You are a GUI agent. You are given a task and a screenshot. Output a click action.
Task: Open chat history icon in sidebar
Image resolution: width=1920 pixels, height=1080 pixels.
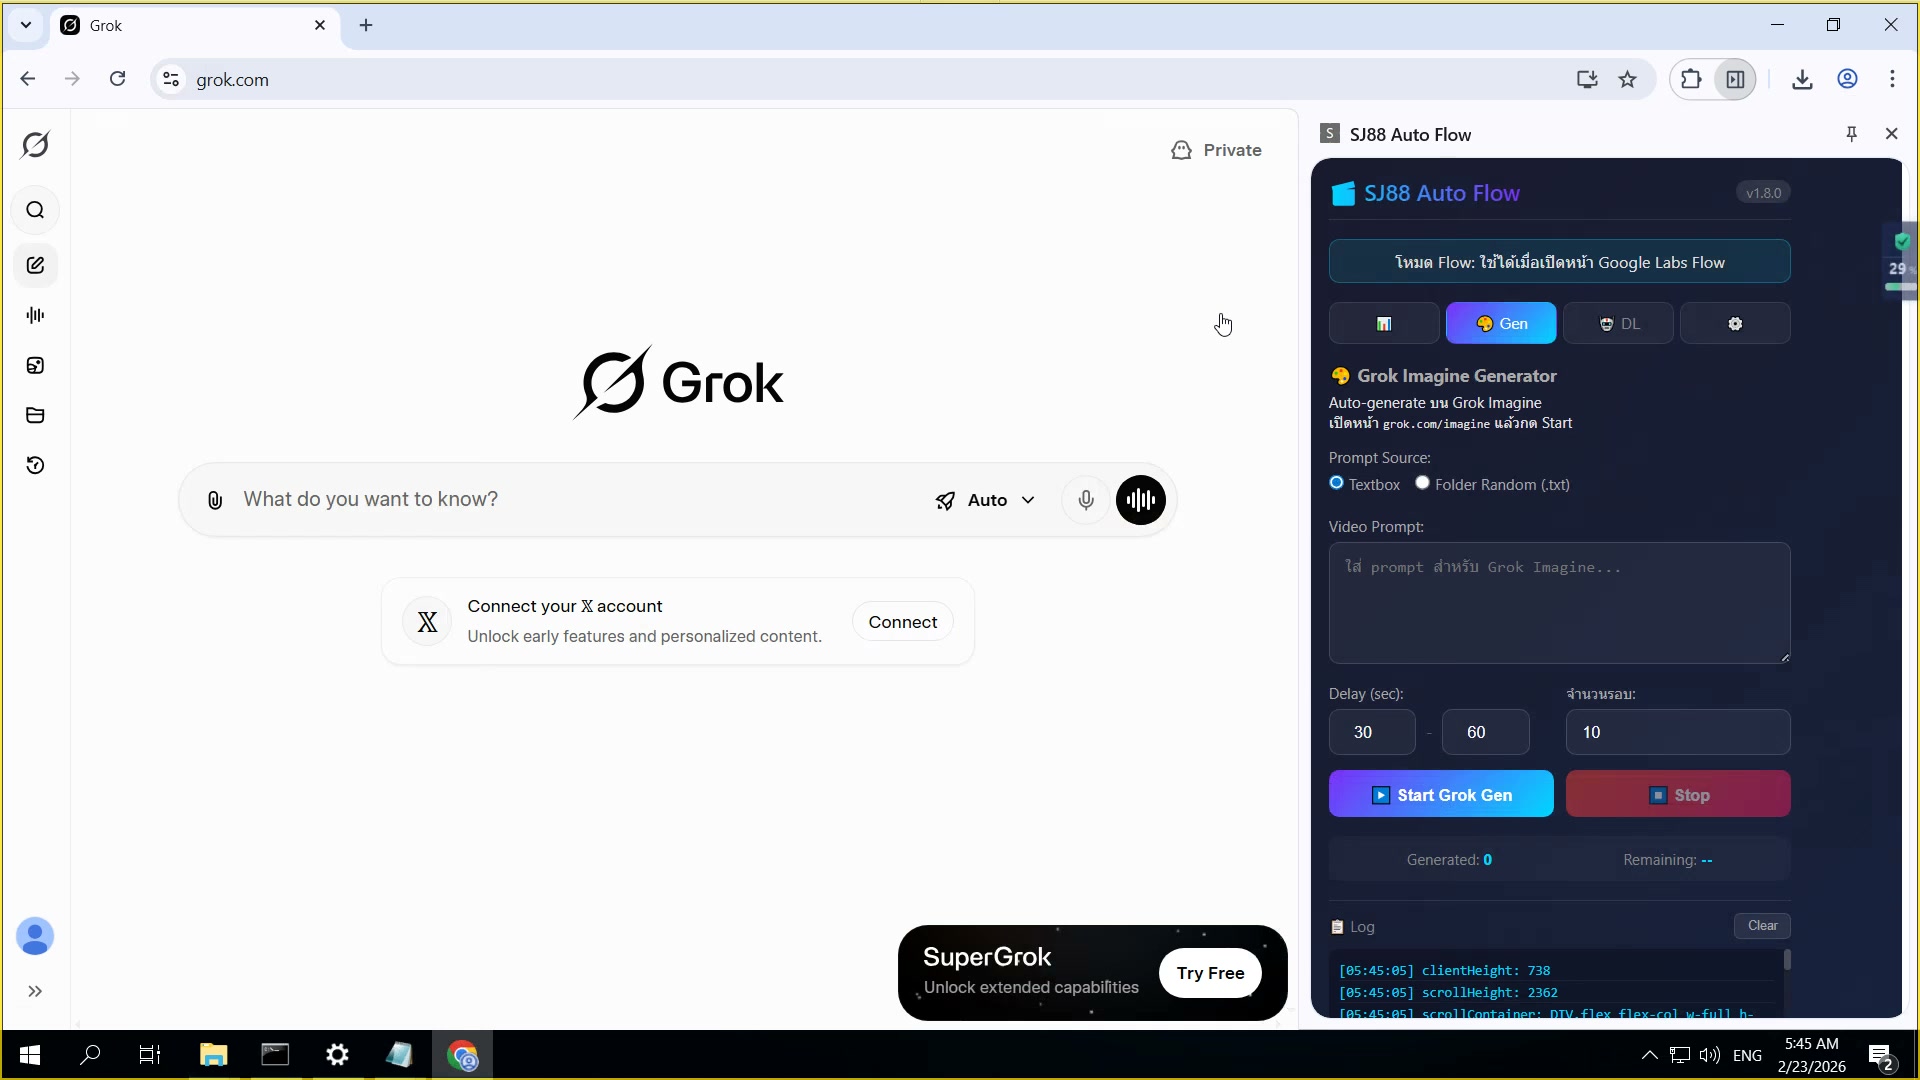coord(35,465)
